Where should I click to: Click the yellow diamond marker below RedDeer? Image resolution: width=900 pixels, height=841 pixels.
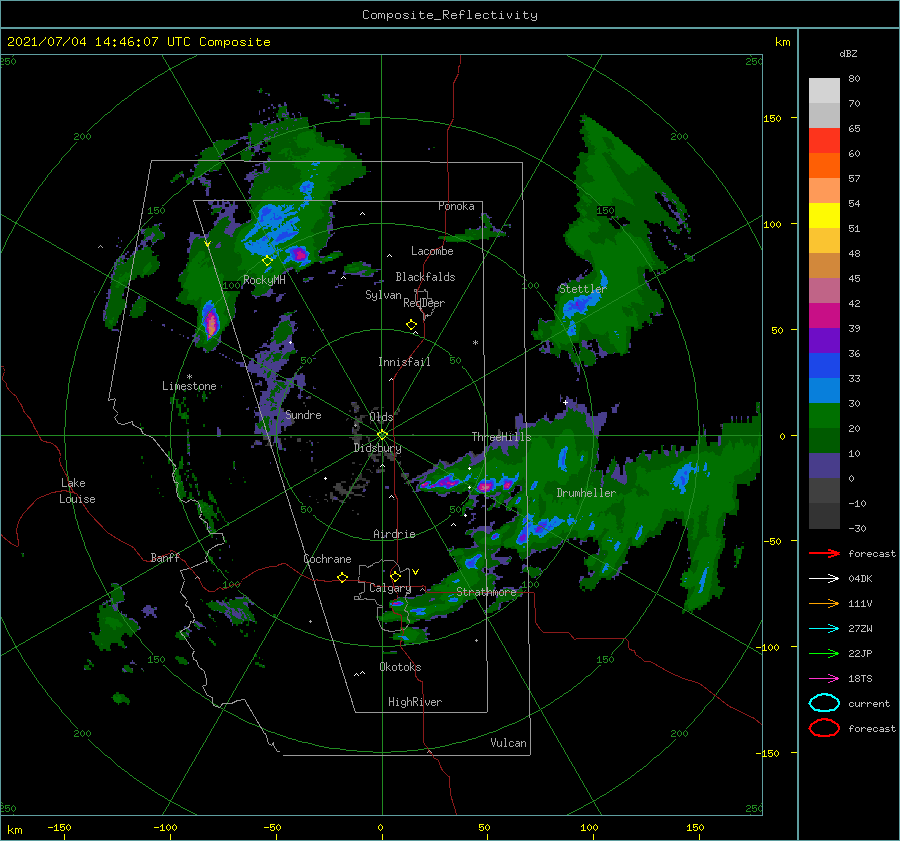pyautogui.click(x=411, y=325)
